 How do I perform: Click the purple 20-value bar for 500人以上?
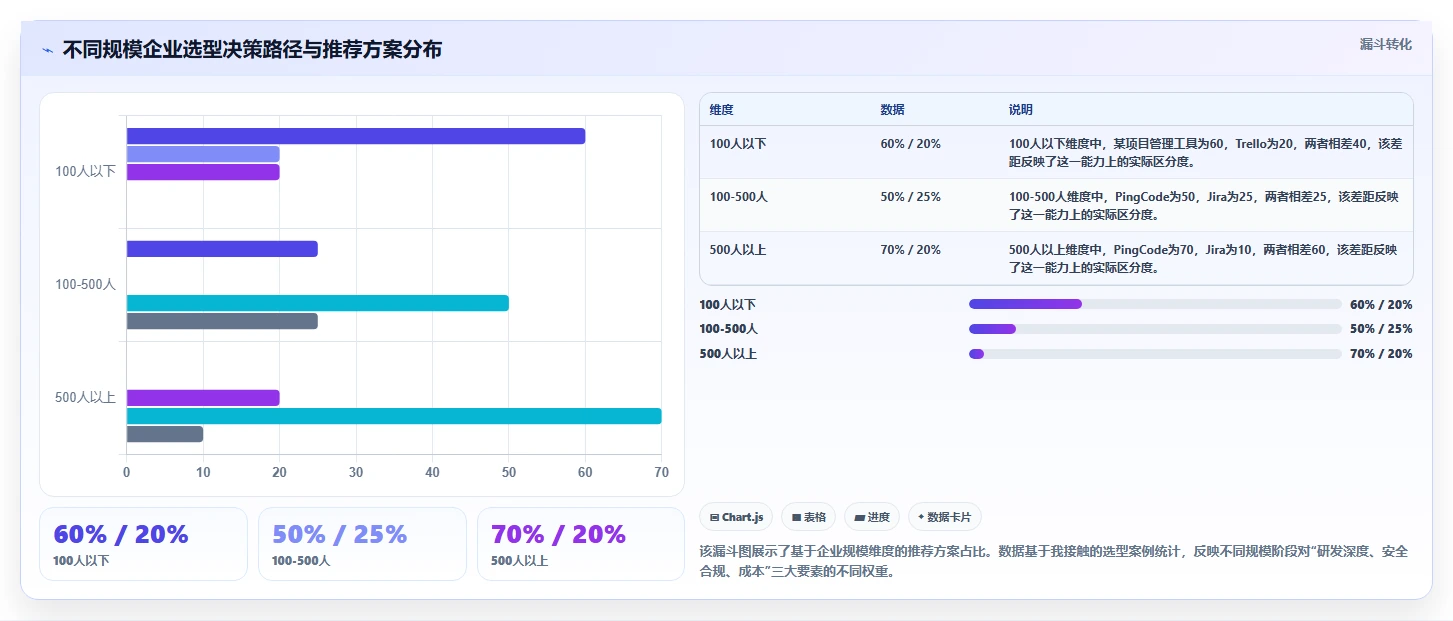203,398
